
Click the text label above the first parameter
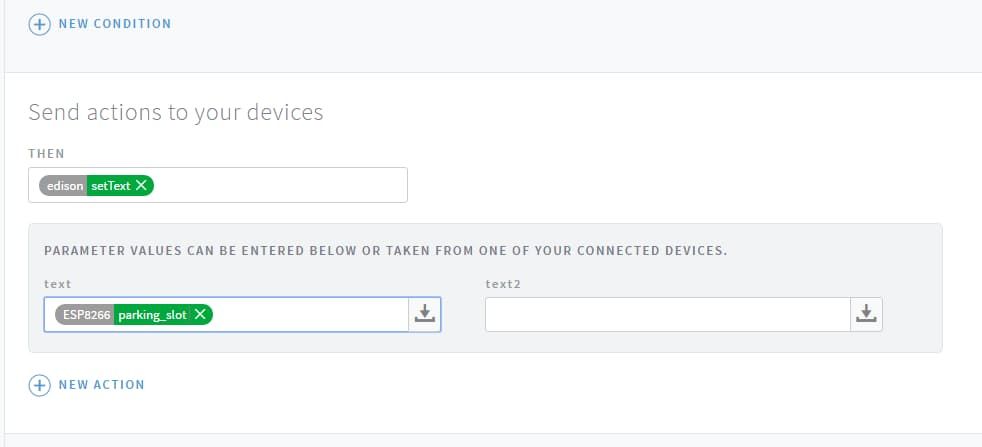point(58,284)
